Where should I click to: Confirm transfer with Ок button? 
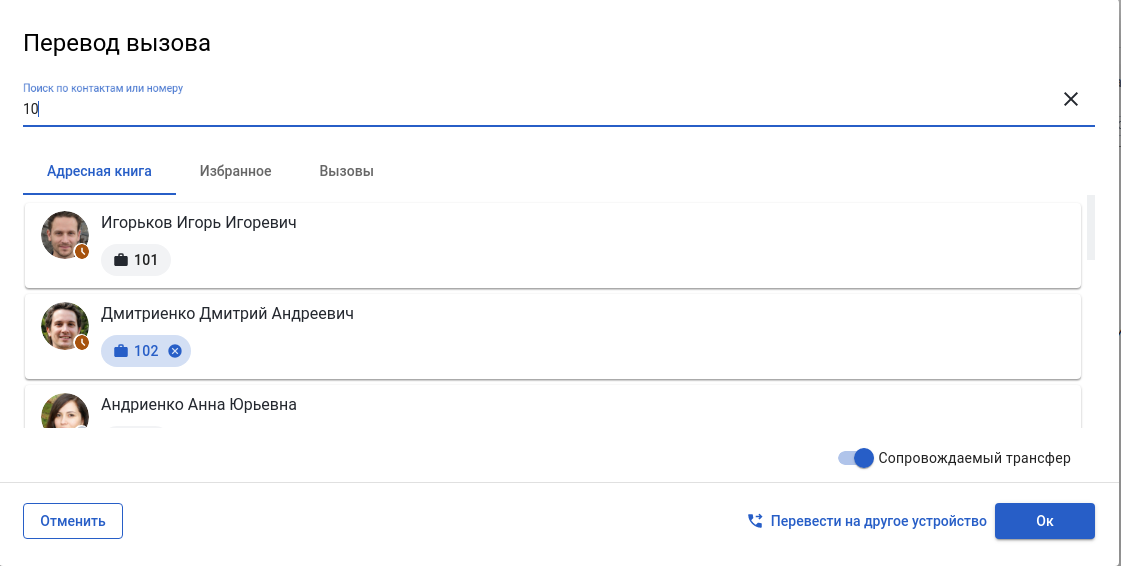[x=1044, y=521]
